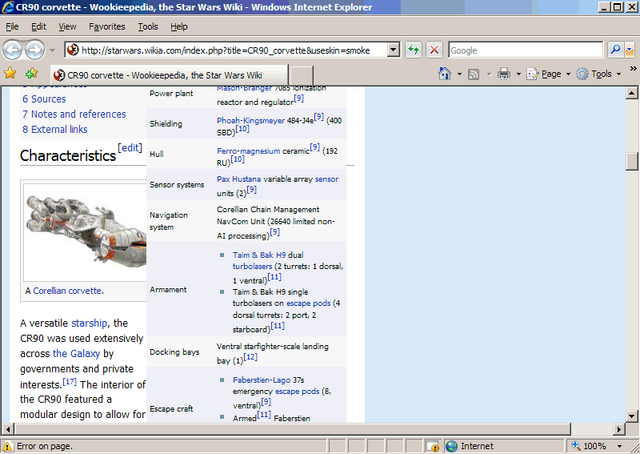Click horizontal scrollbar right arrow

tap(619, 429)
